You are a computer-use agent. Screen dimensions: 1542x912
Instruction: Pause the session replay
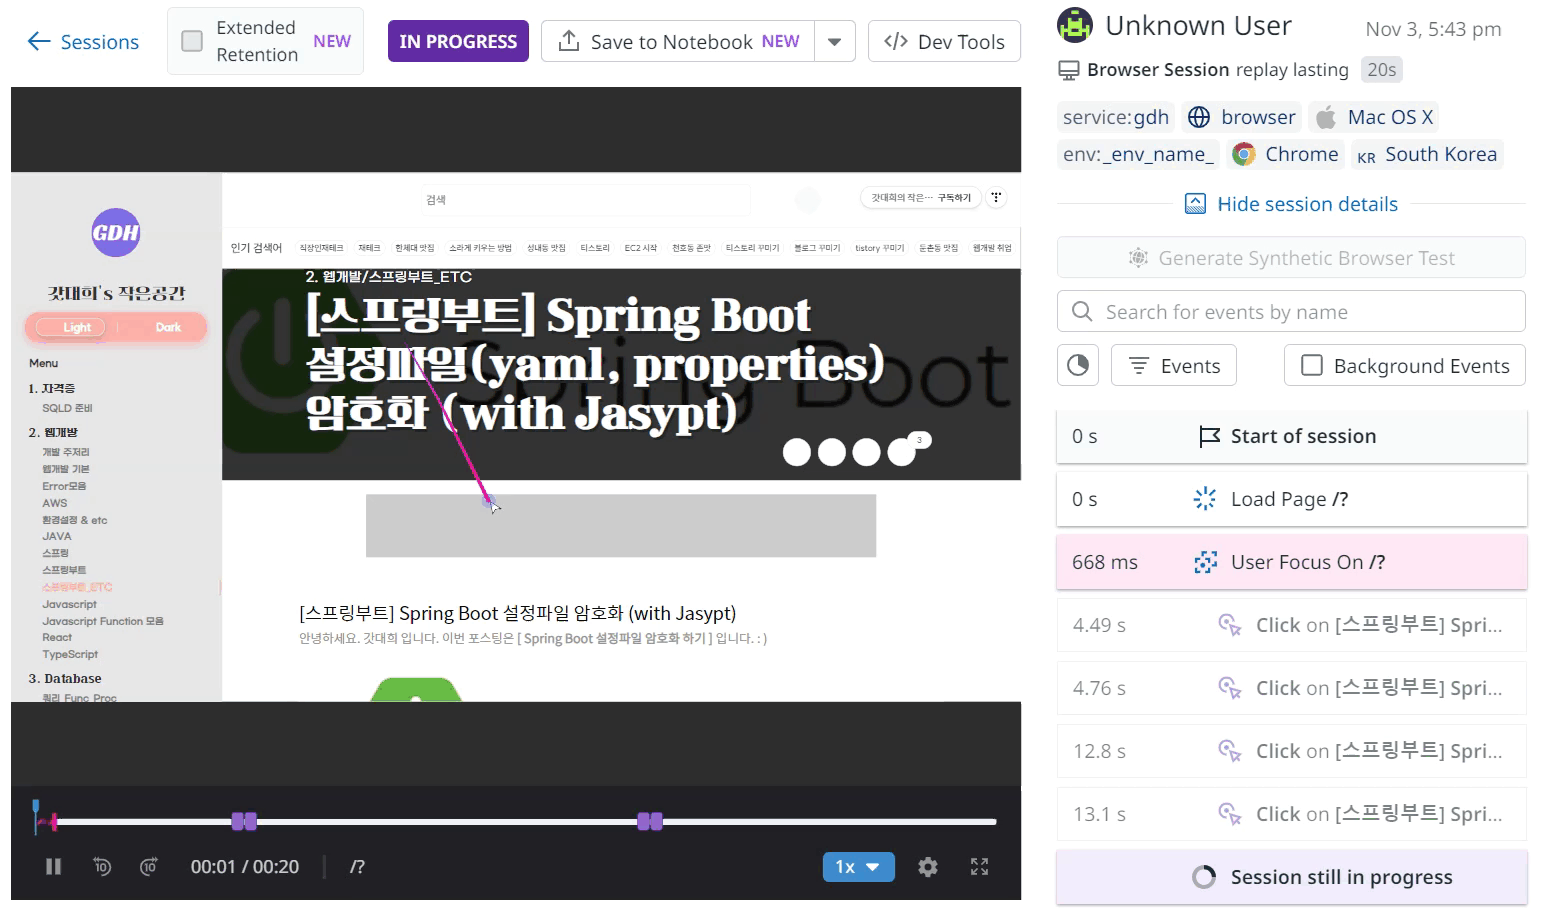pyautogui.click(x=54, y=867)
